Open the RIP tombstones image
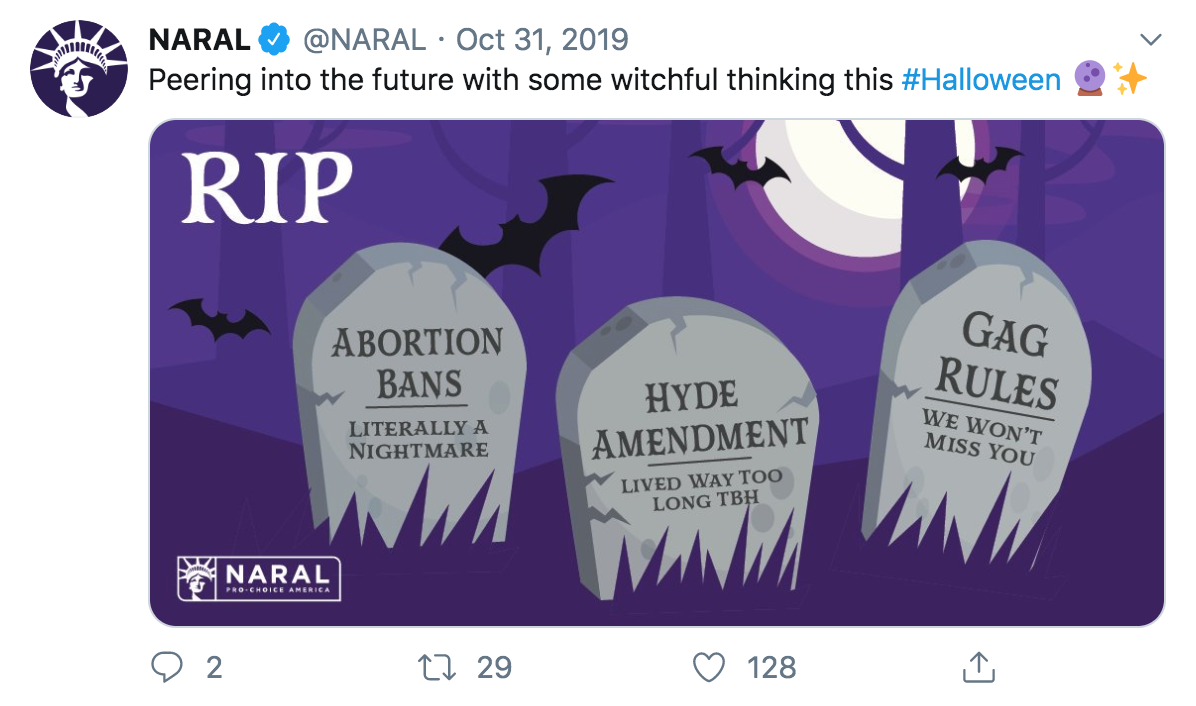The width and height of the screenshot is (1196, 706). [657, 373]
